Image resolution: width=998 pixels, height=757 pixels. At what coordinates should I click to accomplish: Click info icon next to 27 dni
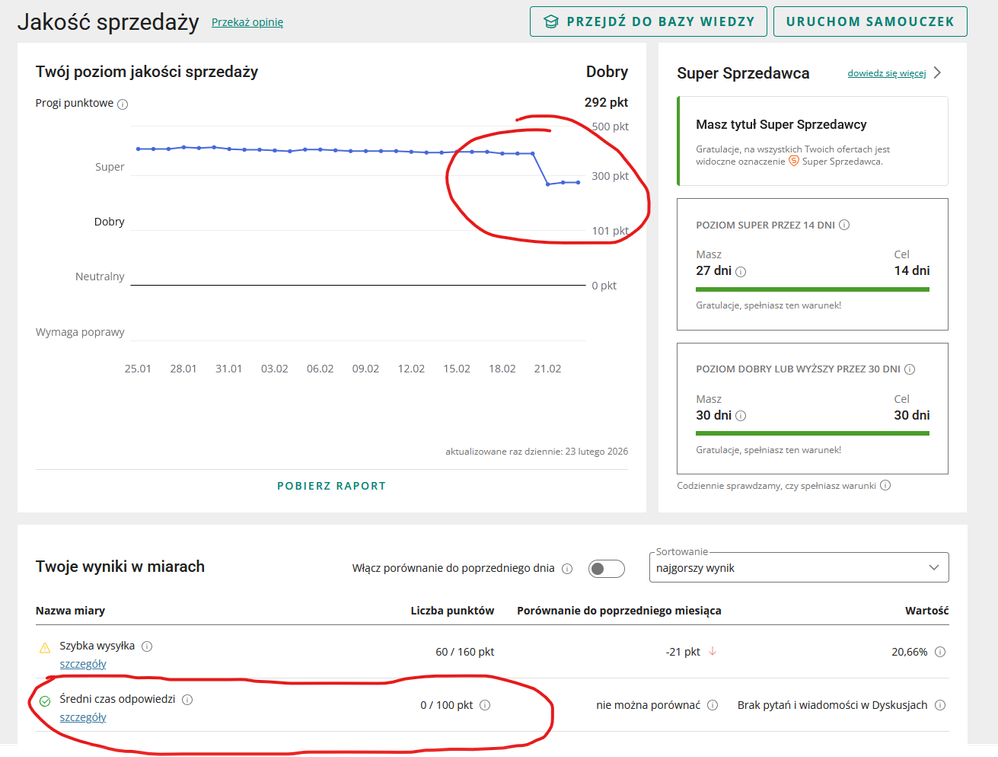click(x=741, y=271)
